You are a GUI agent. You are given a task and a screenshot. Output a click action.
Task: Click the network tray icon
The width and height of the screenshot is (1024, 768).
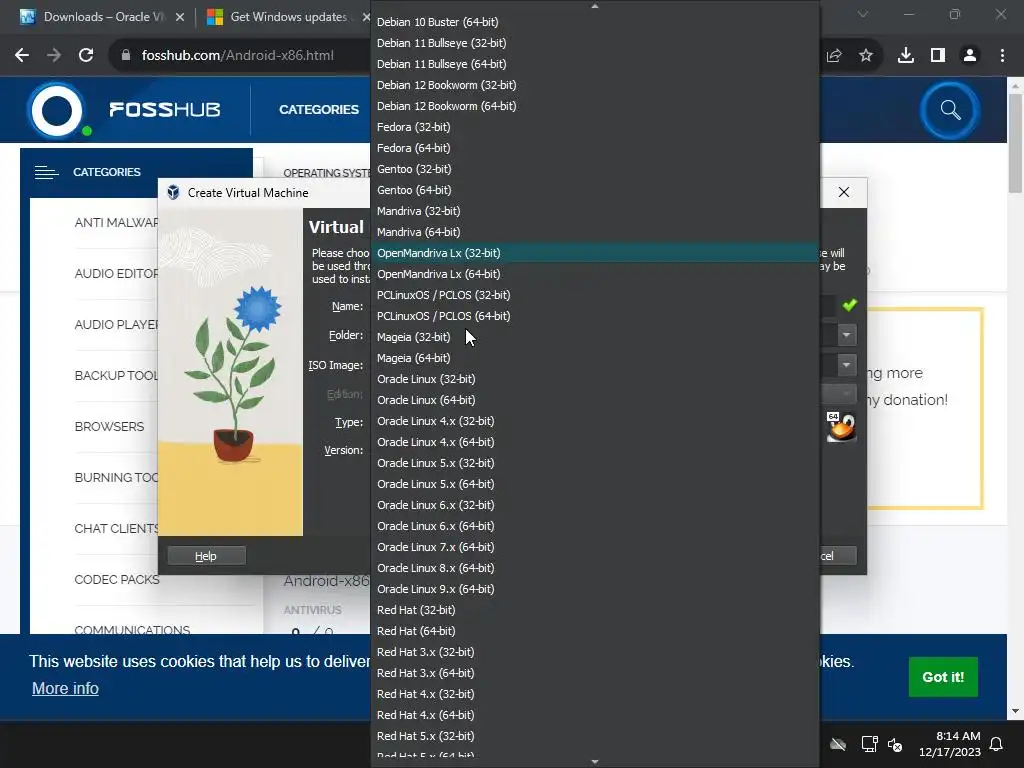(x=869, y=744)
